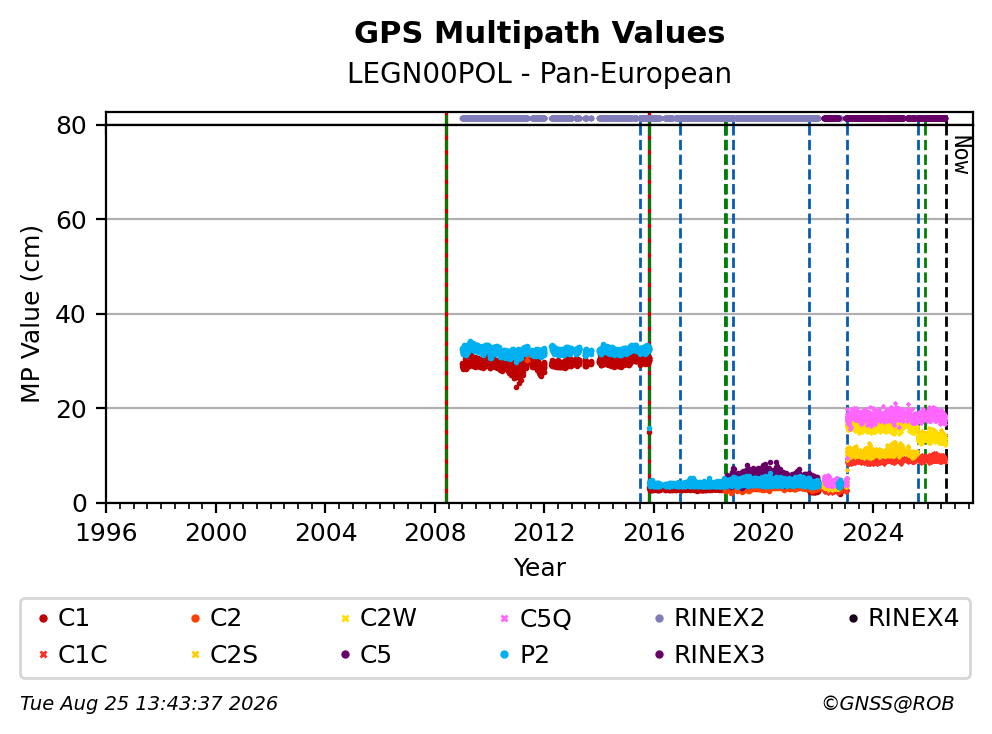Click the C5Q legend entry

[536, 618]
